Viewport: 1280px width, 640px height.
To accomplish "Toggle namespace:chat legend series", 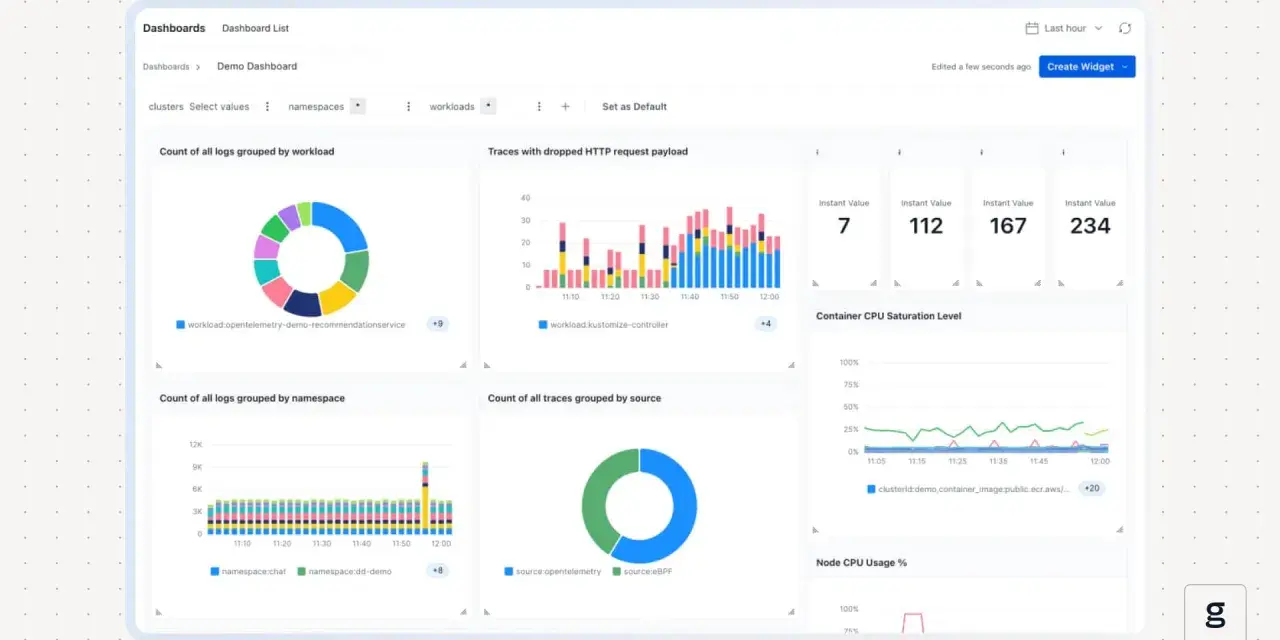I will [x=248, y=571].
